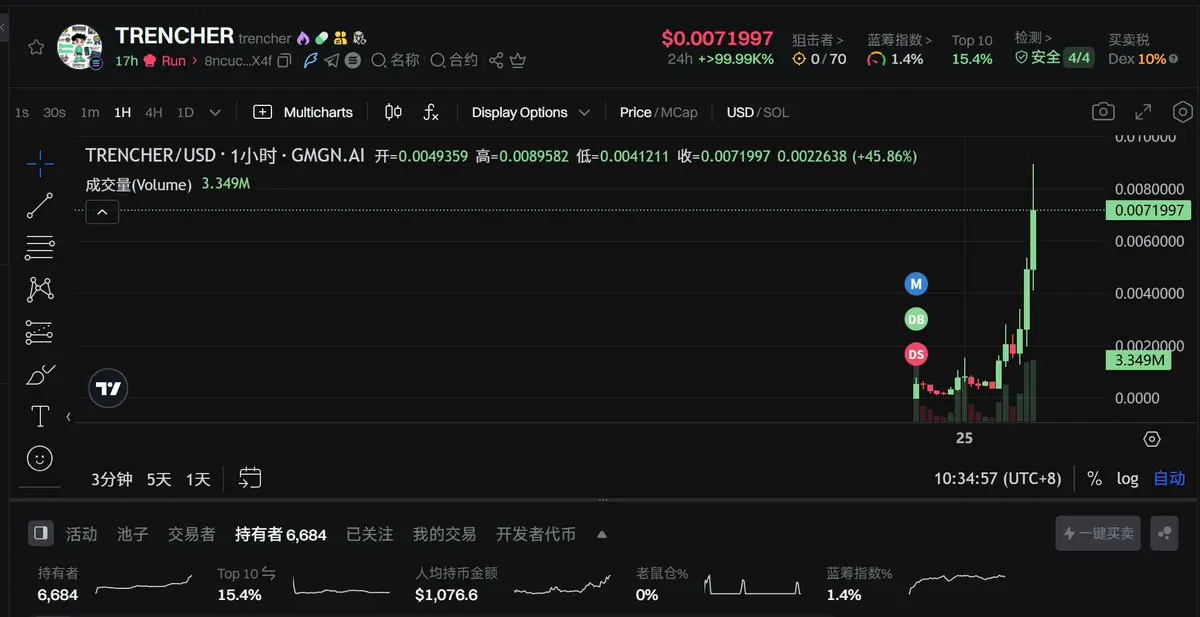Switch chart to MCap mode
Screen dimensions: 1200x617
[679, 113]
